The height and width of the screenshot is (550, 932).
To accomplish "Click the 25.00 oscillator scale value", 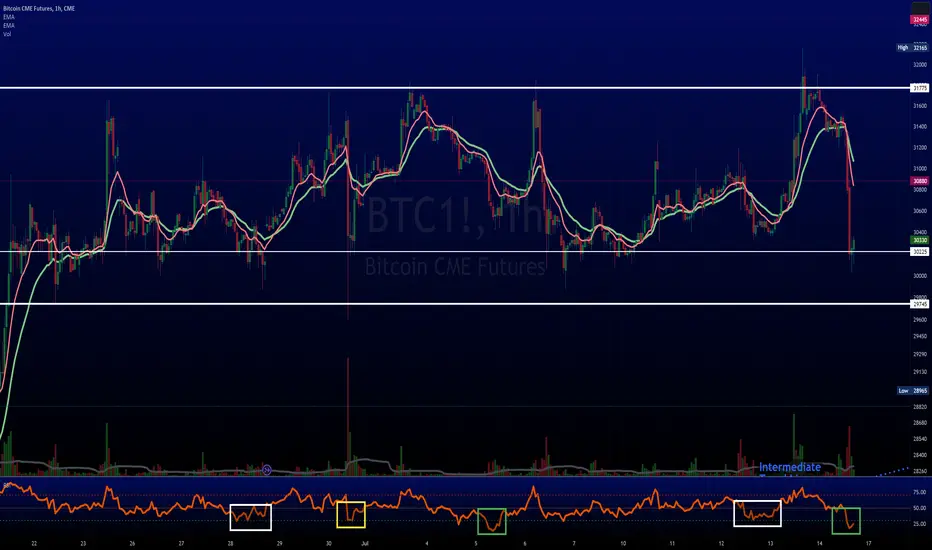I will pos(920,524).
